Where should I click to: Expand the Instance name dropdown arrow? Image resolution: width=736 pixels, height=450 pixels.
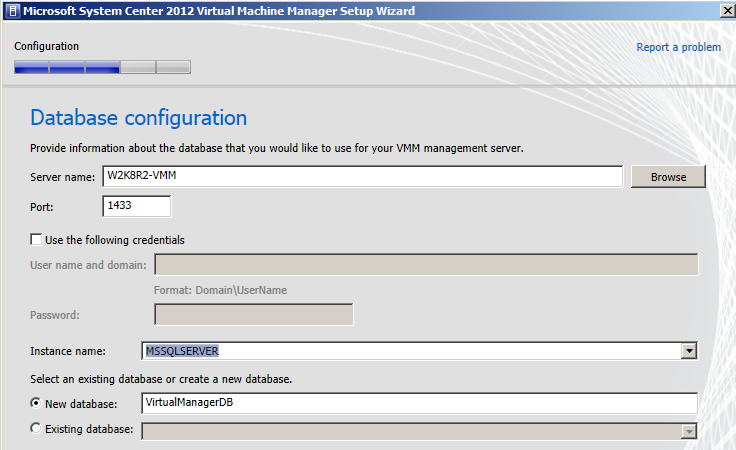(x=689, y=351)
